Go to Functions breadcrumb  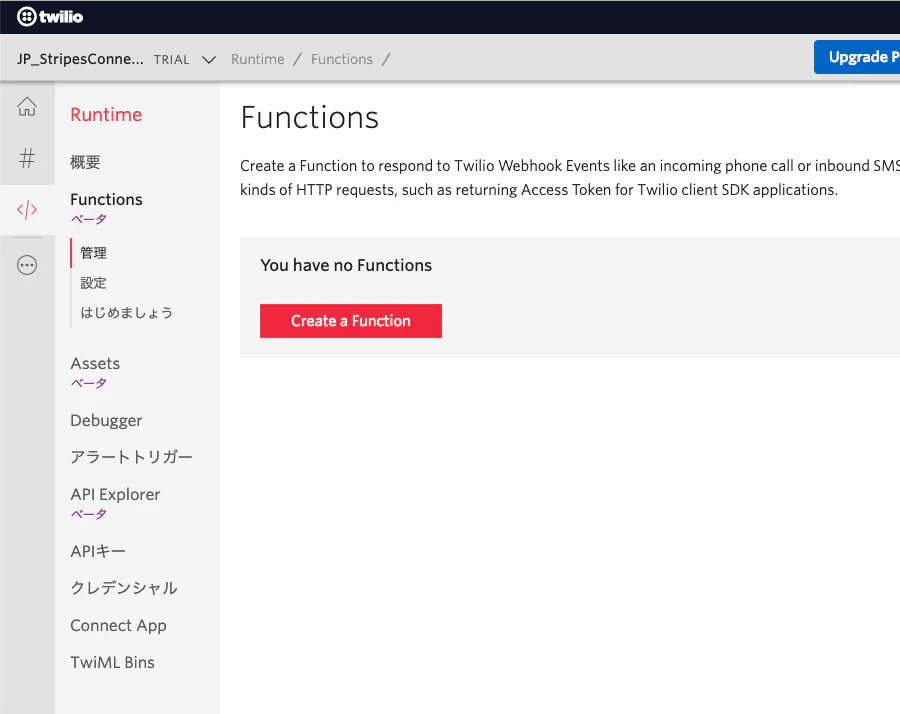click(342, 59)
